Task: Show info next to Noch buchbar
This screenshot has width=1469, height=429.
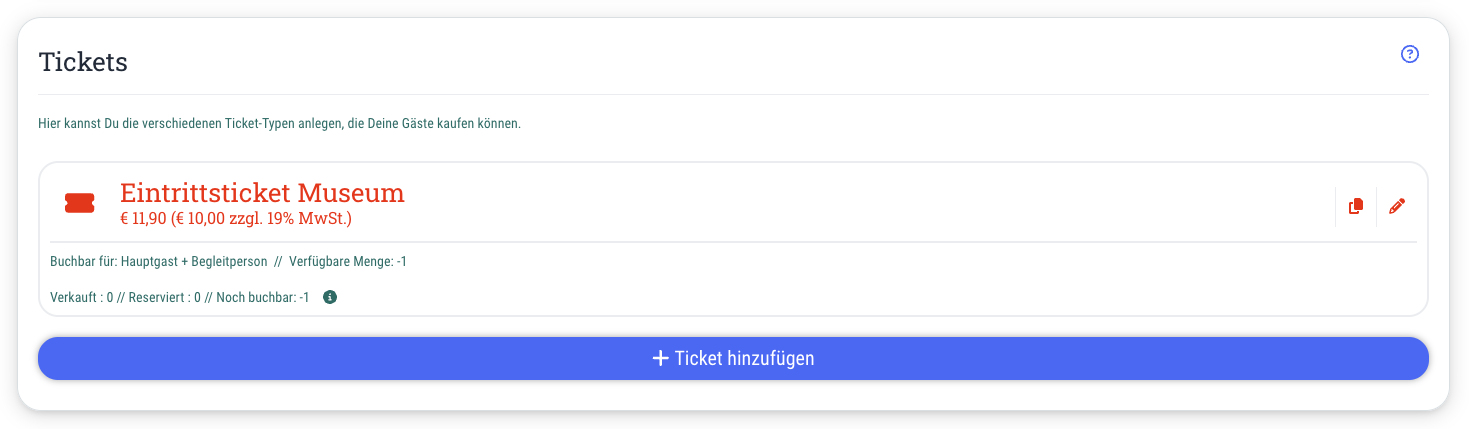Action: click(331, 297)
